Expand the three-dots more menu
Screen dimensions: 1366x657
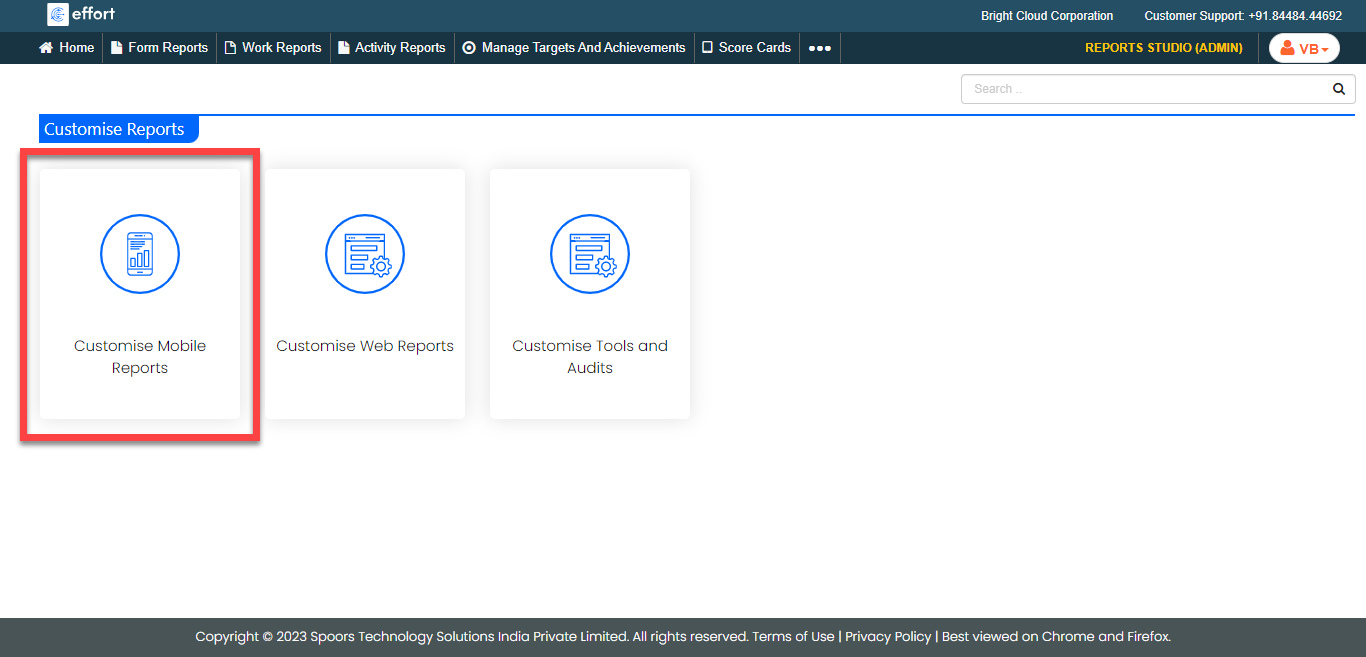[x=819, y=48]
